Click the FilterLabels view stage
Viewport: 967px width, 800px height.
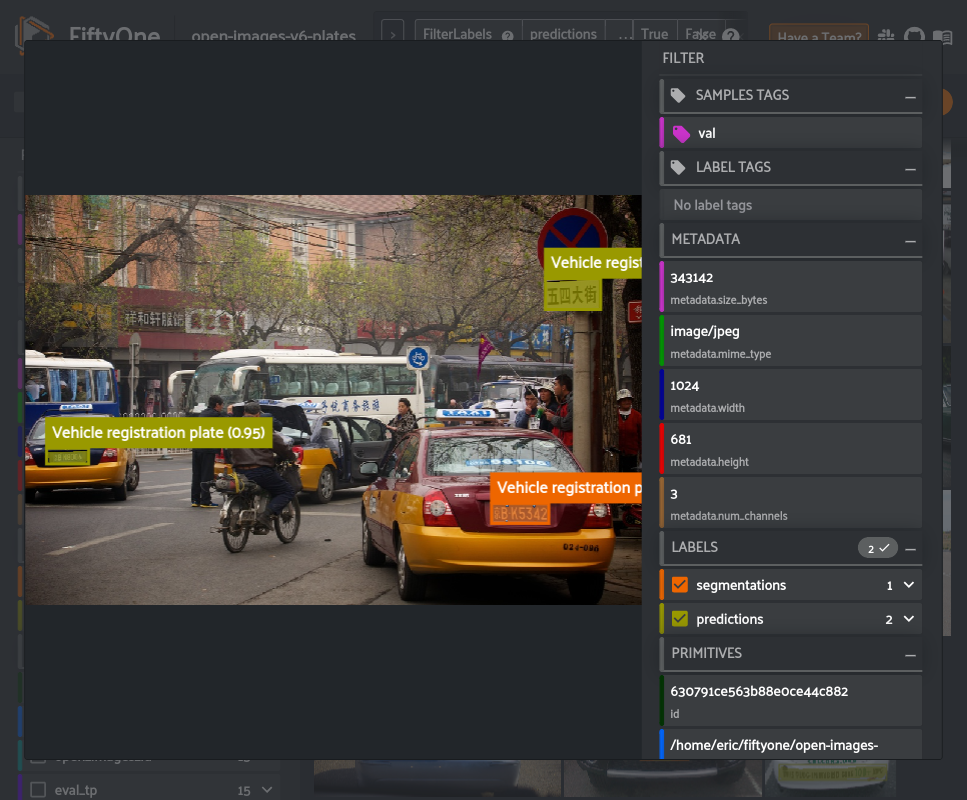coord(457,34)
